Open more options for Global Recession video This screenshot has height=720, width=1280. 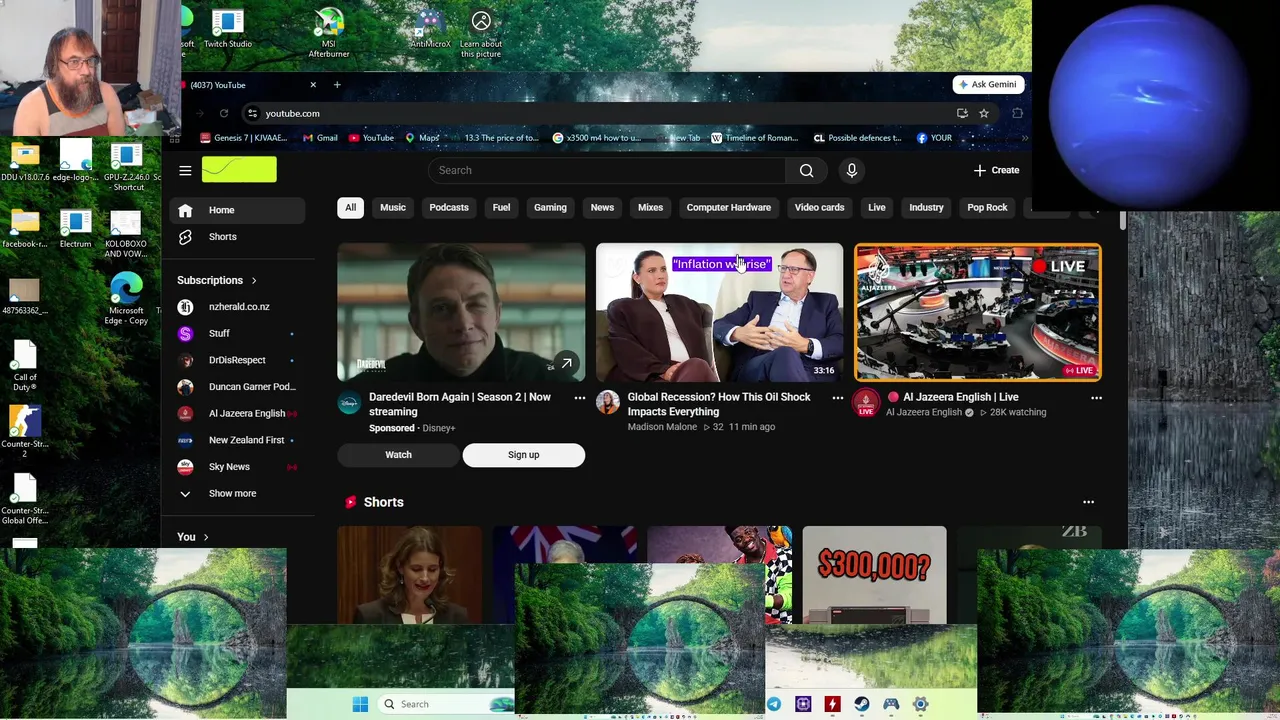click(x=838, y=398)
